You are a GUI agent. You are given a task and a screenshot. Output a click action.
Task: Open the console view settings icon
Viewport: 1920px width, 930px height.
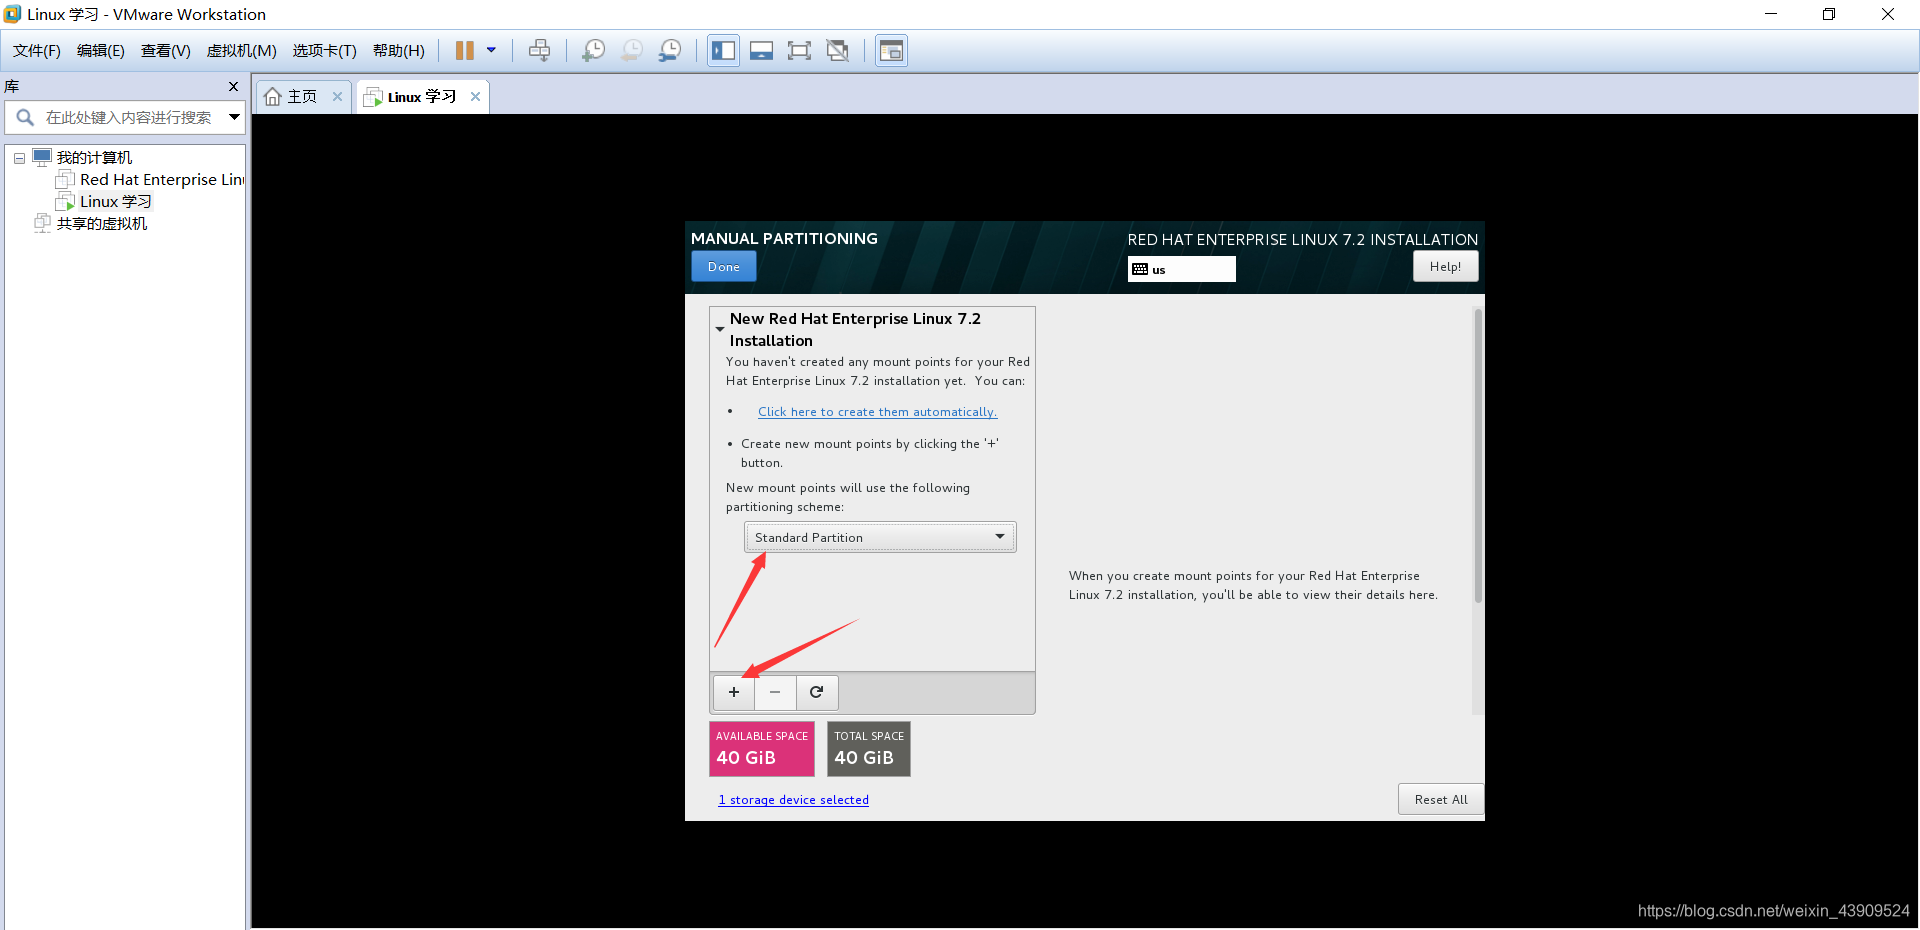coord(891,50)
